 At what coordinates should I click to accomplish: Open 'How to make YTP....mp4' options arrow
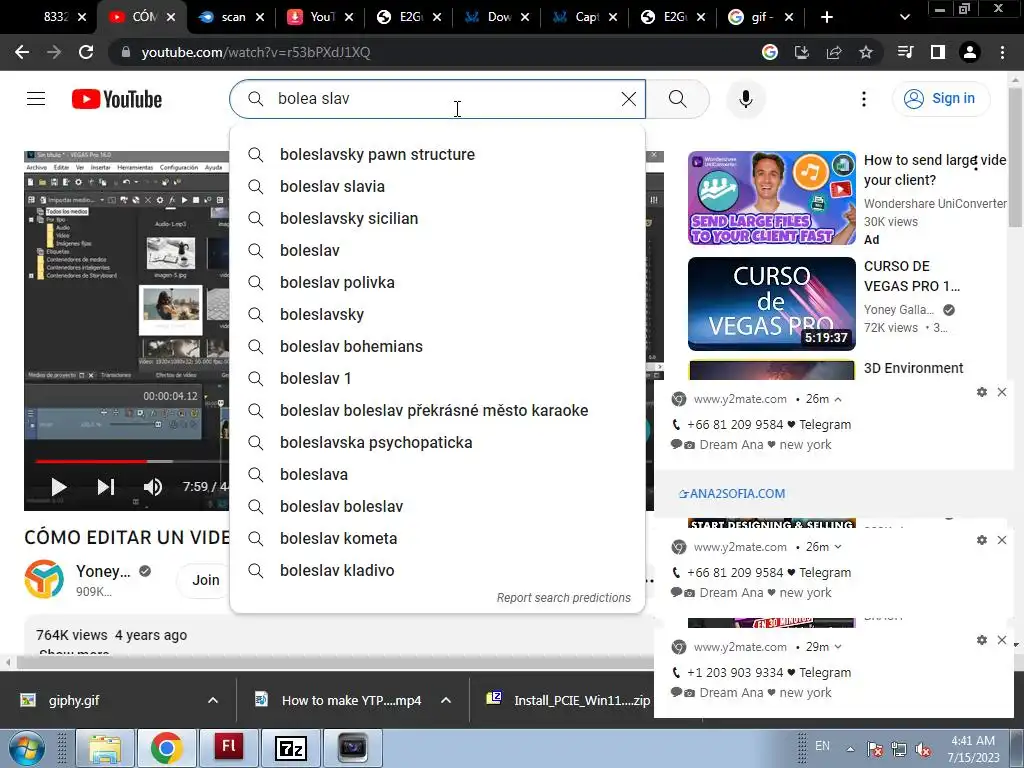[446, 700]
